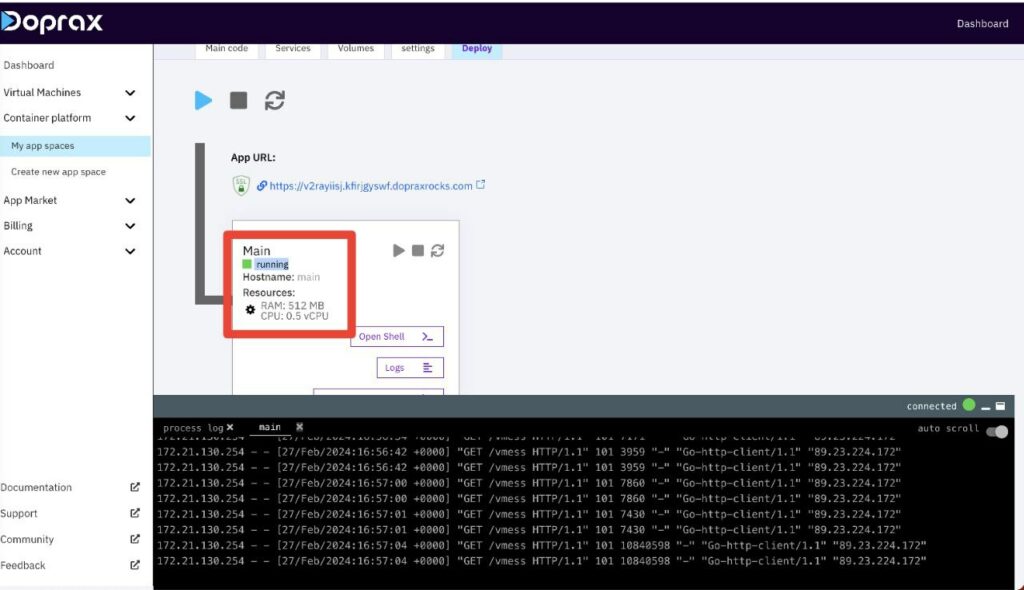Restart the app with the large refresh icon
1024x590 pixels.
click(274, 100)
